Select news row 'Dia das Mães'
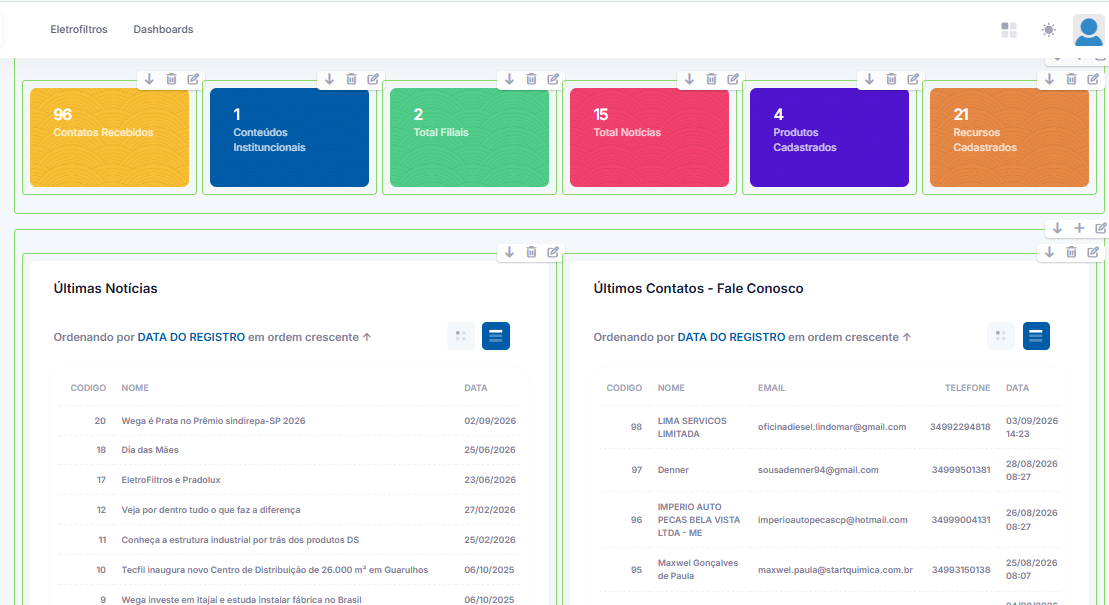Image resolution: width=1109 pixels, height=605 pixels. [x=289, y=450]
